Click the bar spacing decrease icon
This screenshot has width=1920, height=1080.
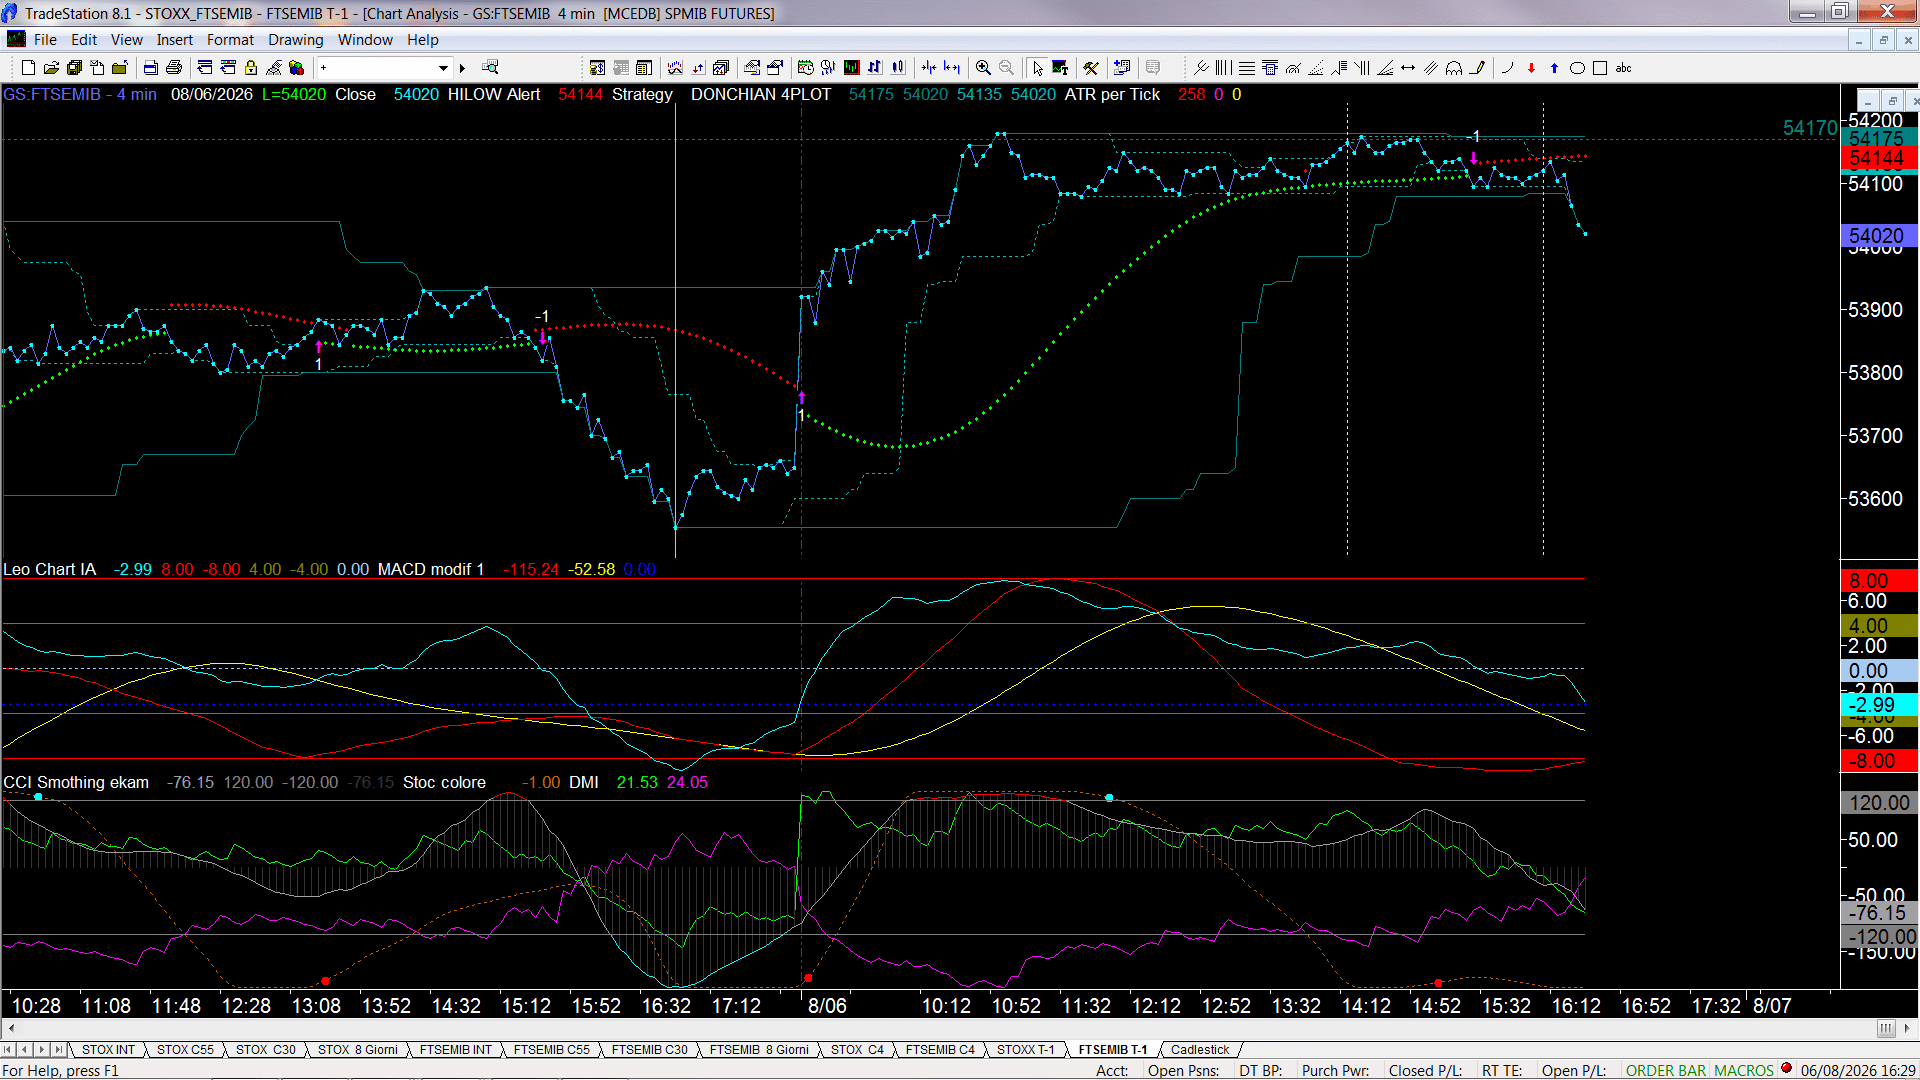[929, 68]
